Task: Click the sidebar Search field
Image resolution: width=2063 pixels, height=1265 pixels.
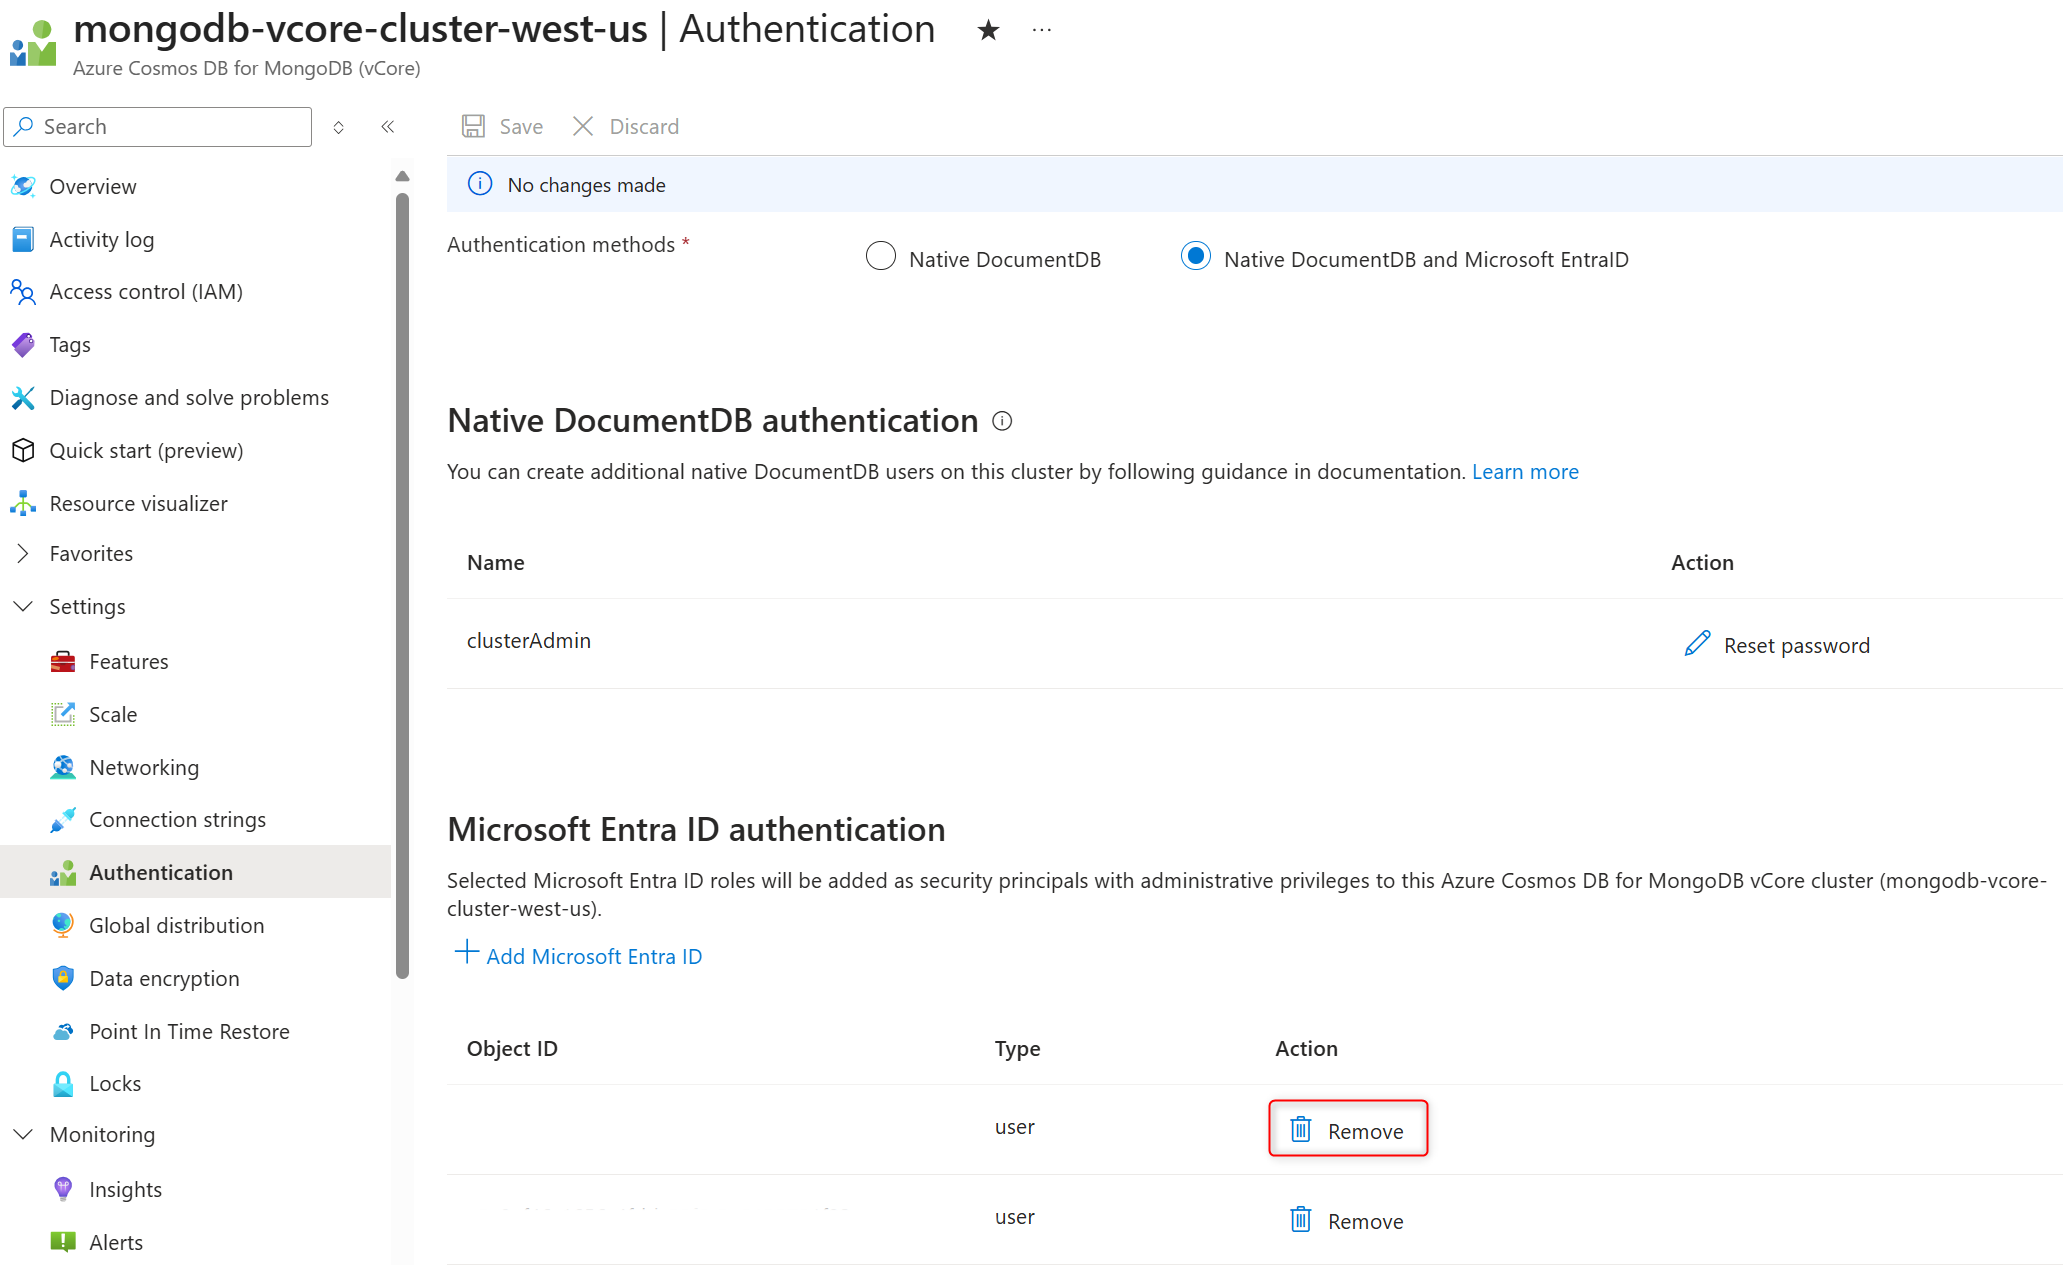Action: pyautogui.click(x=157, y=126)
